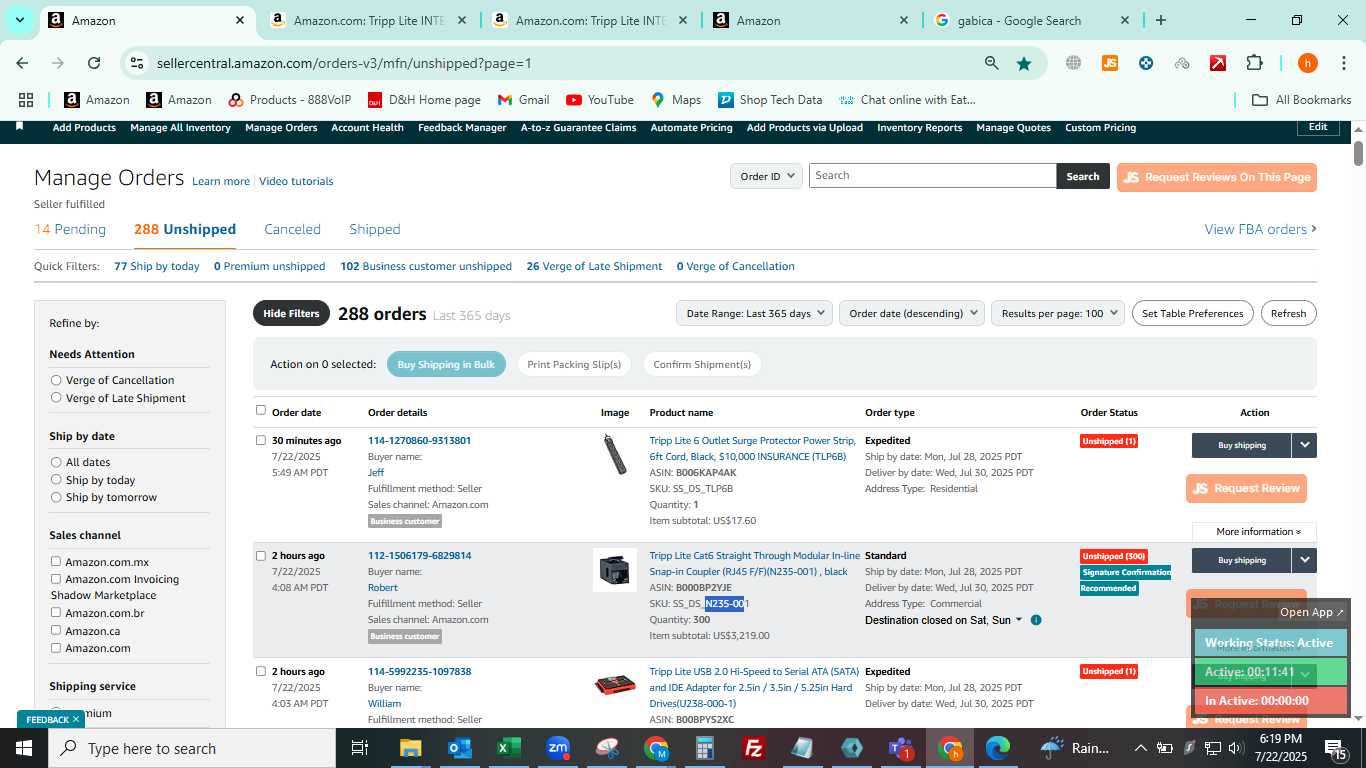Expand Buy shipping arrow for Jeff's order

click(1304, 445)
